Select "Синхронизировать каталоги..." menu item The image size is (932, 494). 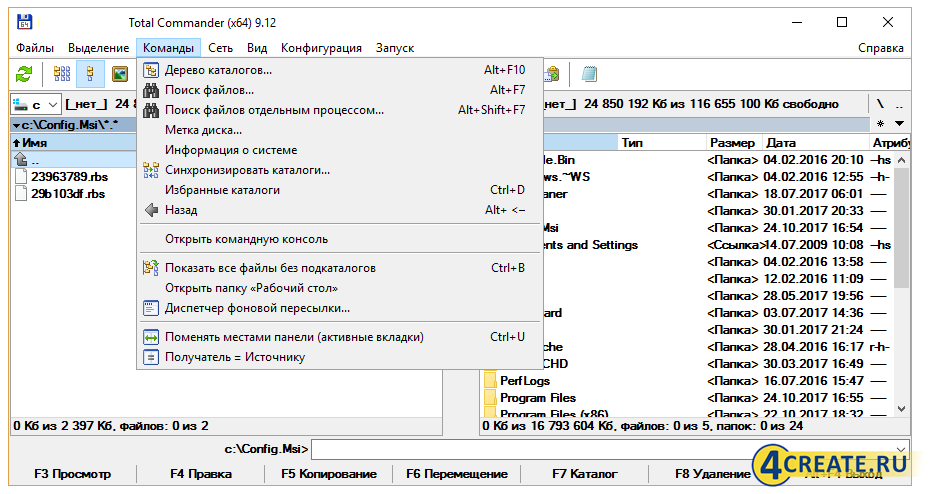247,170
